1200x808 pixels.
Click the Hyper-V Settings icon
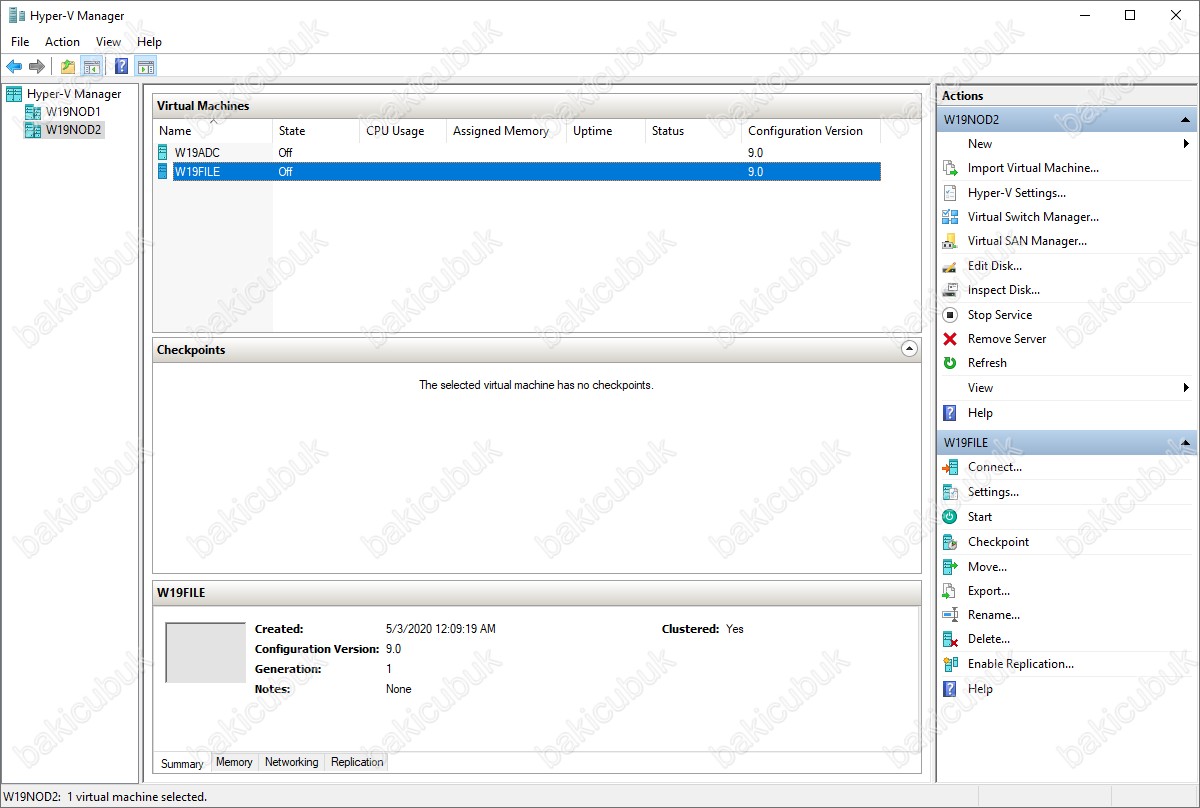[x=950, y=193]
